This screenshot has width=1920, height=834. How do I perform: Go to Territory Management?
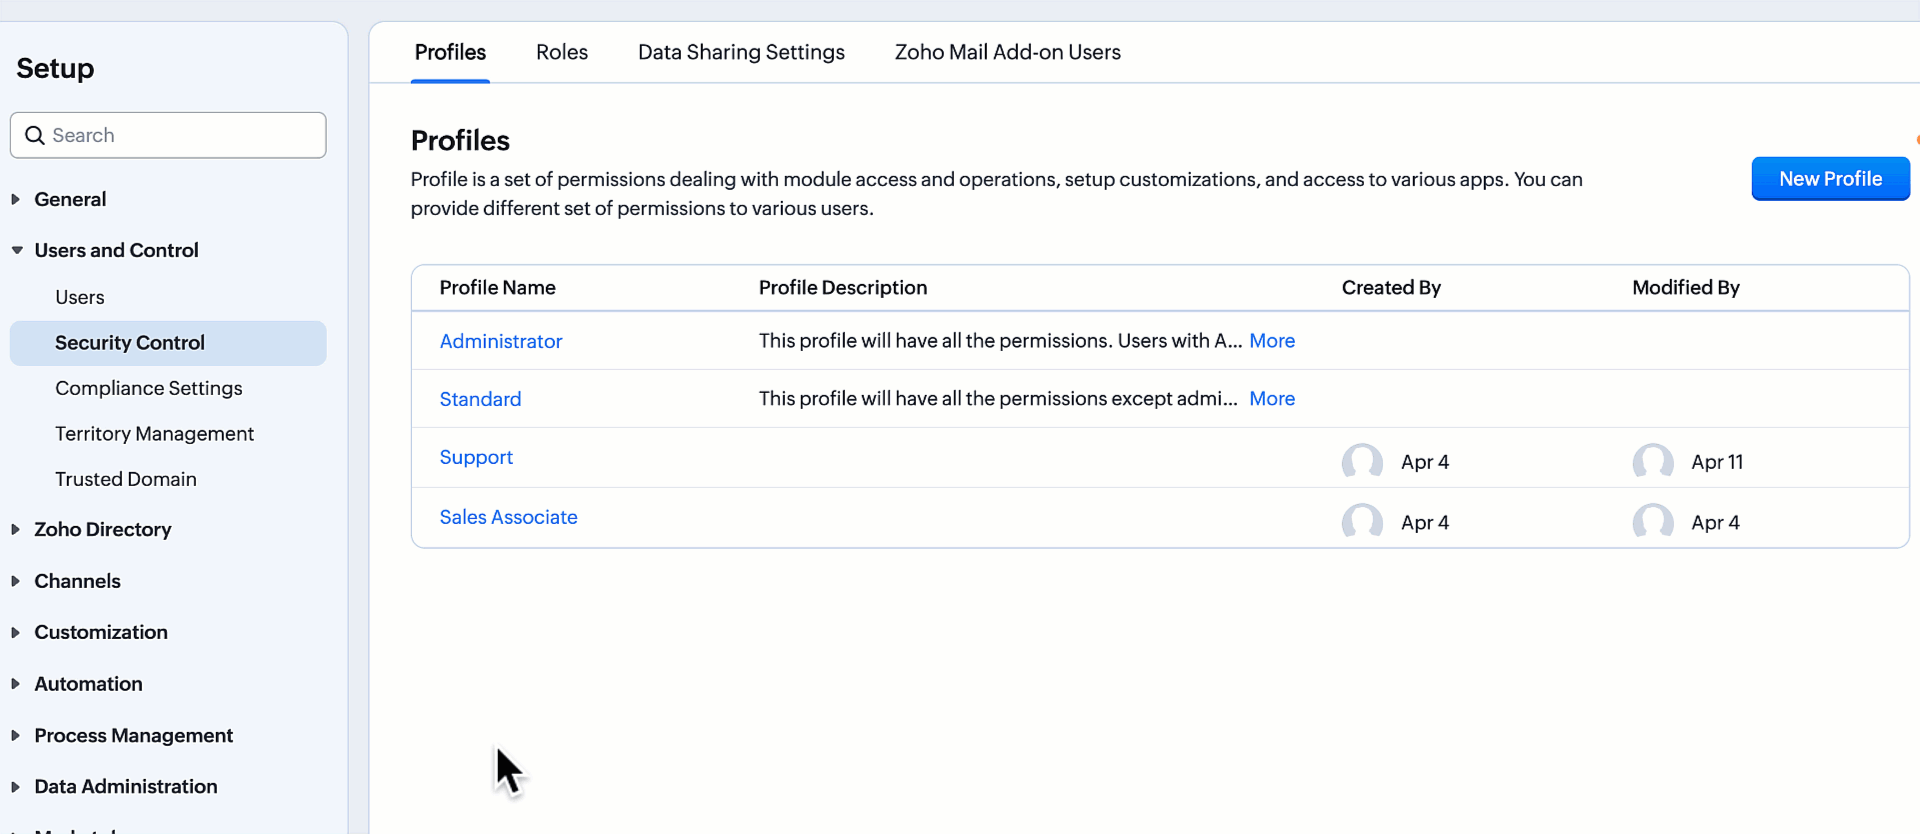tap(154, 433)
